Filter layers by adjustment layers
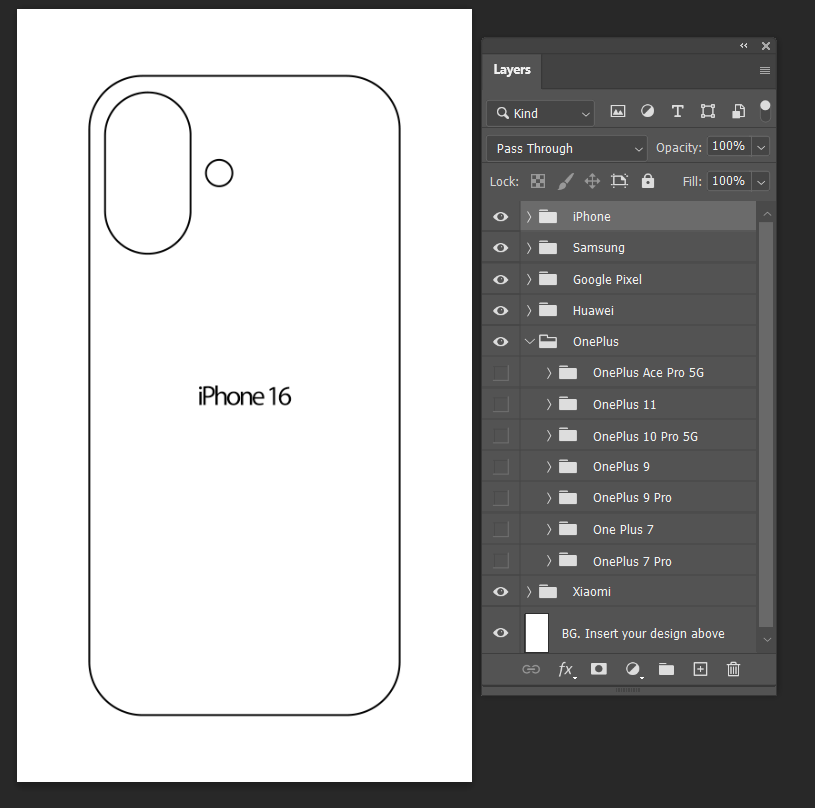The image size is (815, 808). (647, 112)
